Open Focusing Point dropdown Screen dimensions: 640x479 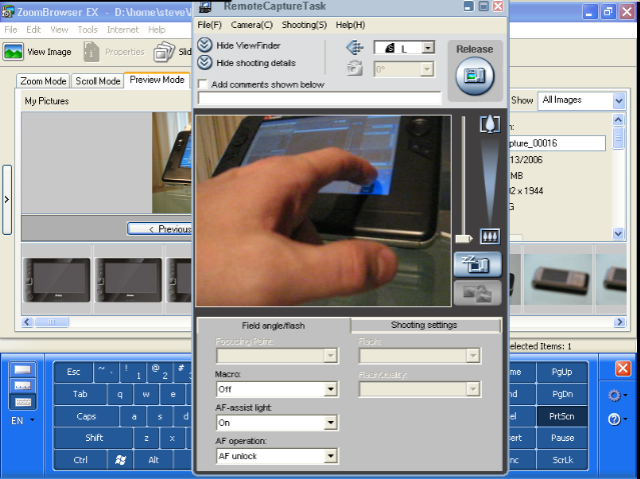(331, 356)
